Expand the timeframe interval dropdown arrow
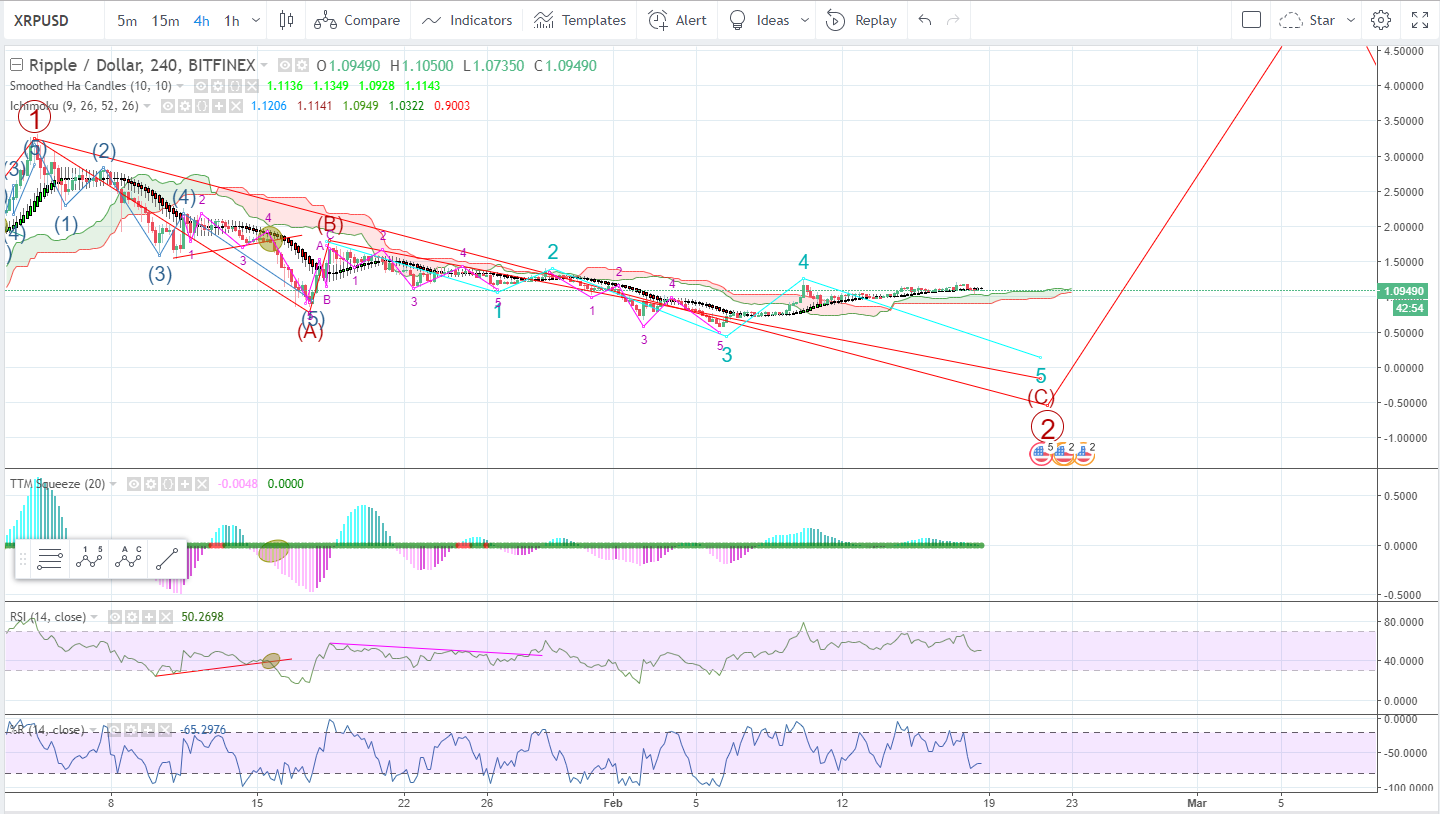This screenshot has width=1440, height=814. point(257,20)
